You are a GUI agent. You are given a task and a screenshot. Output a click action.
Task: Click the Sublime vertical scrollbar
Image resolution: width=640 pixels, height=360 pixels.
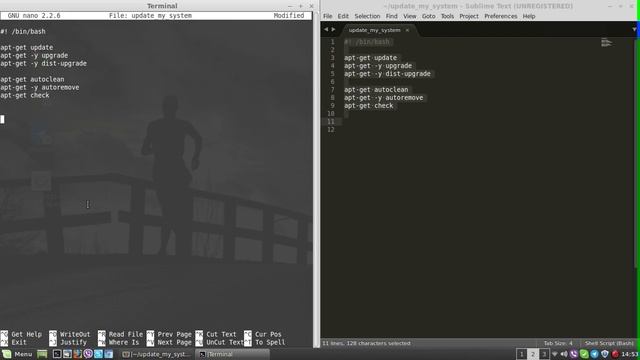[x=635, y=153]
